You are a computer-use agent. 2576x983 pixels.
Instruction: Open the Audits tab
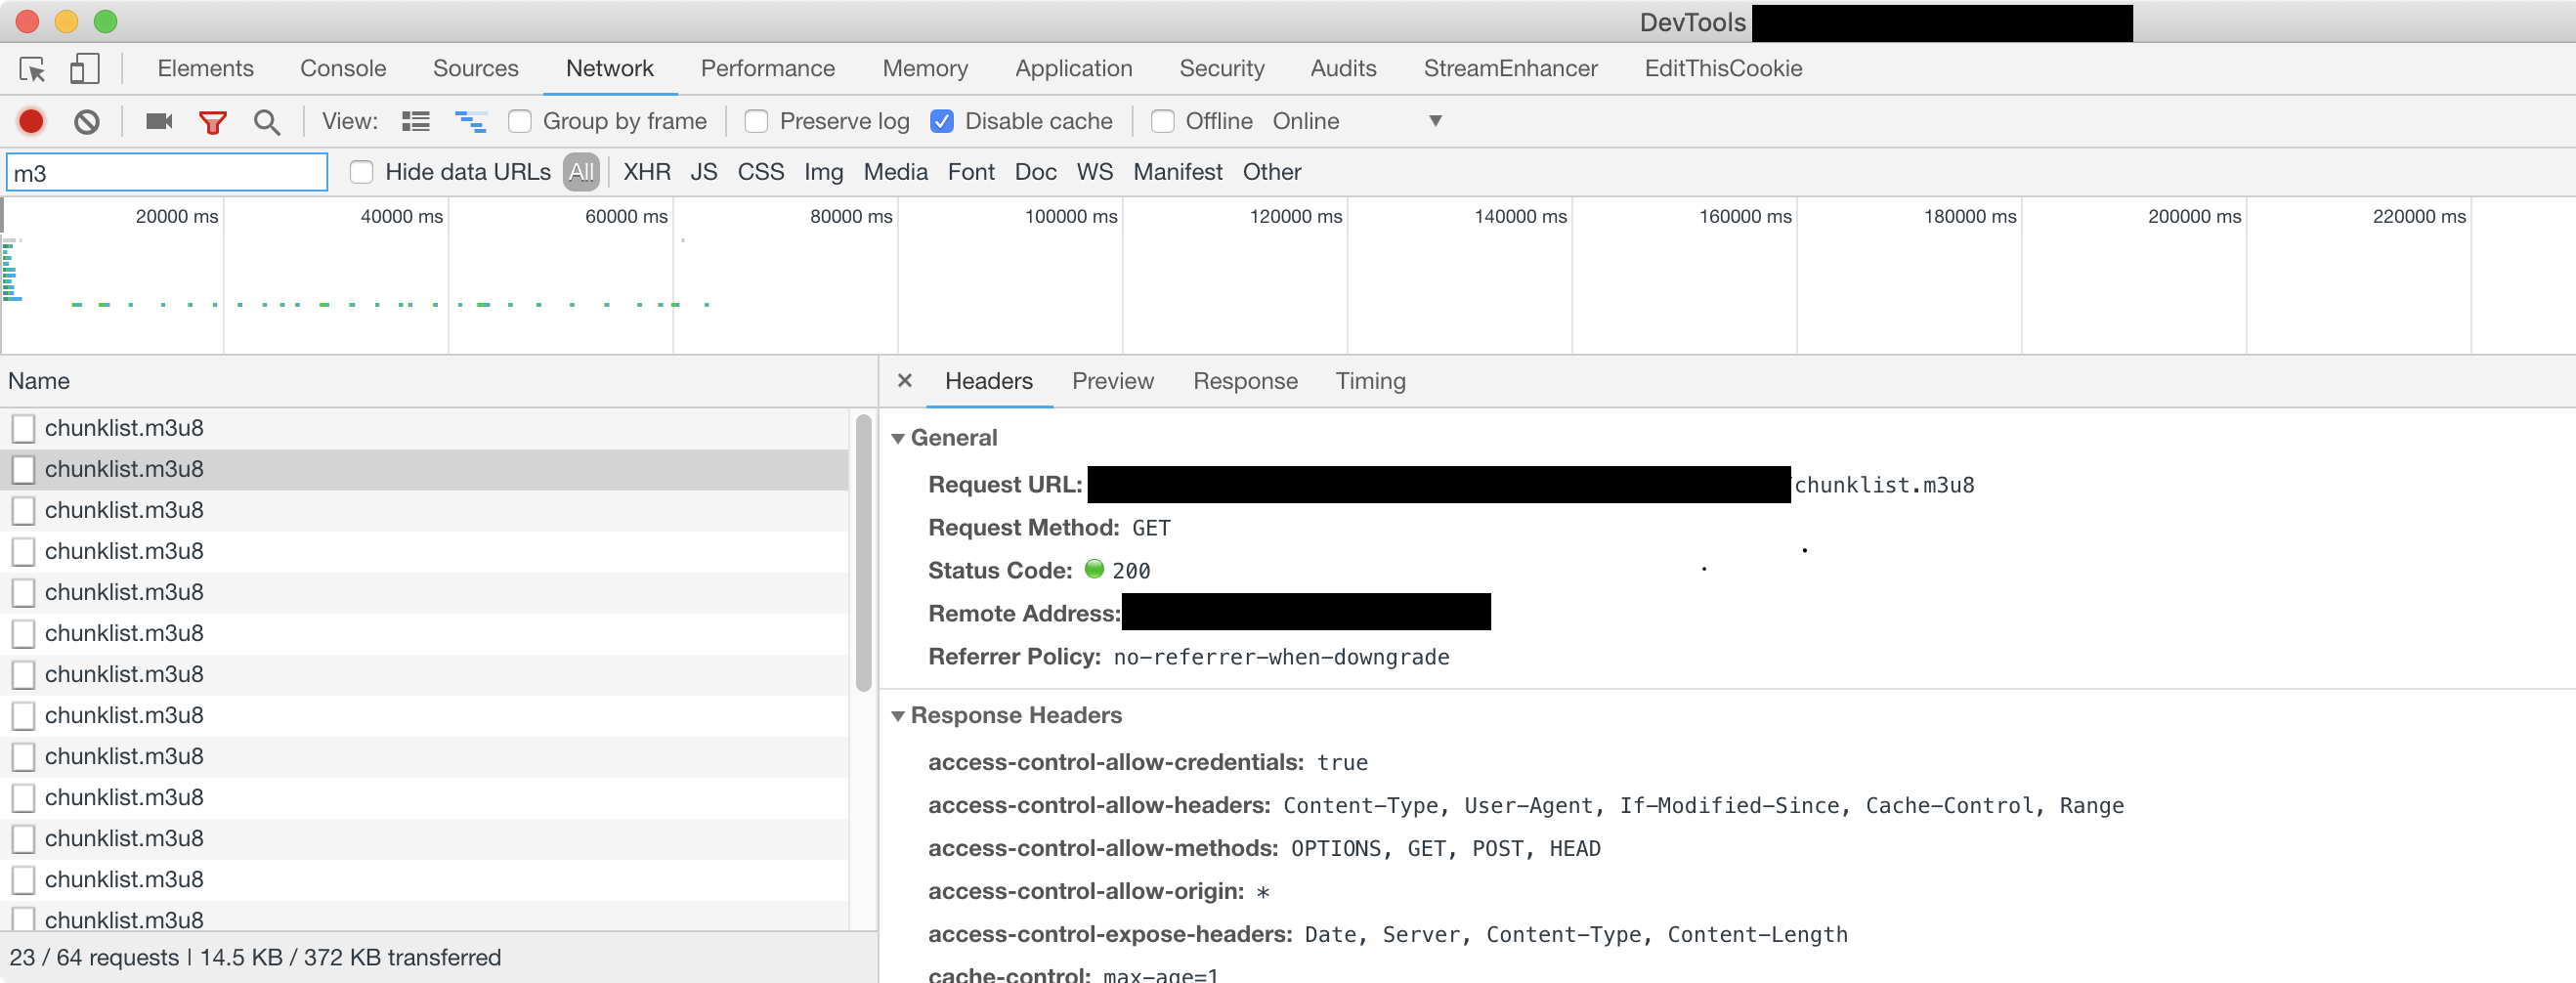click(1343, 68)
